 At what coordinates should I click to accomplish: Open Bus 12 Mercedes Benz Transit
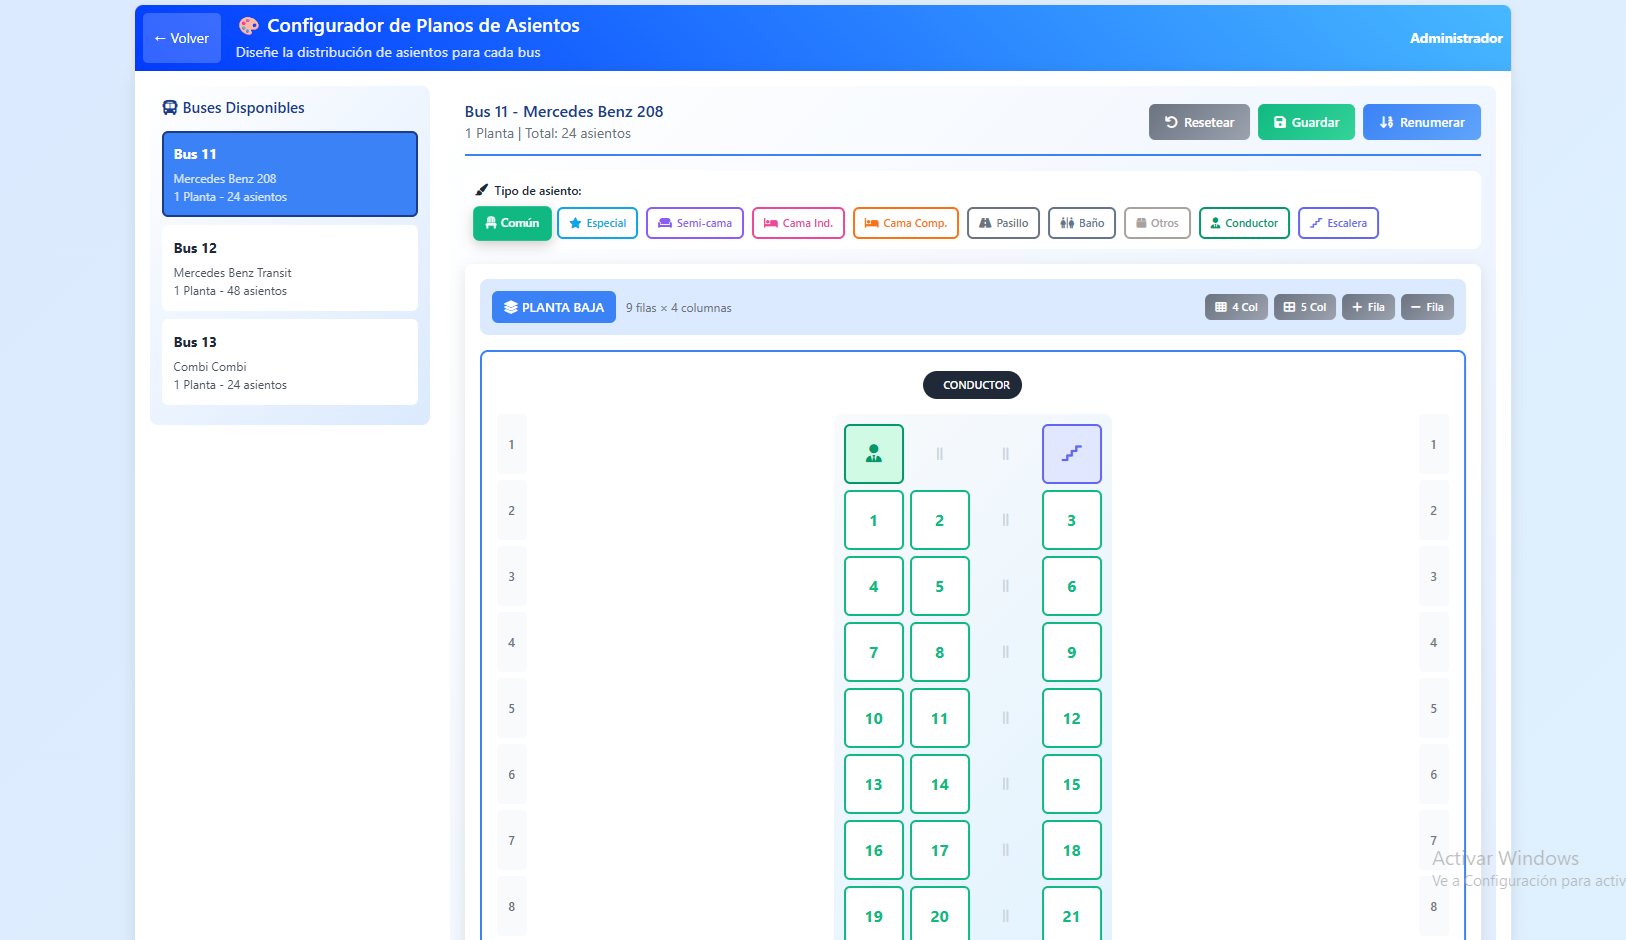coord(289,268)
